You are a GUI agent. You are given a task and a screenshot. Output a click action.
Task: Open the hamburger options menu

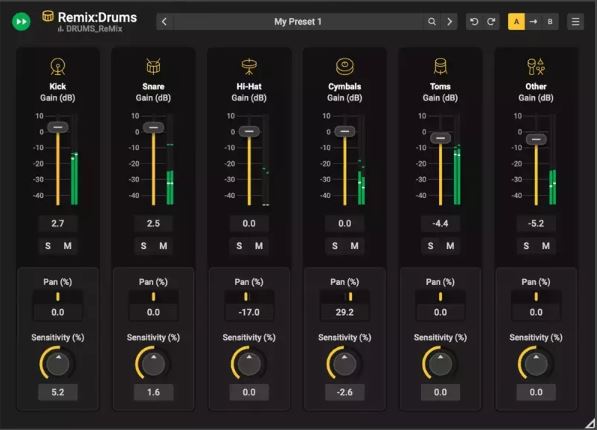(575, 22)
